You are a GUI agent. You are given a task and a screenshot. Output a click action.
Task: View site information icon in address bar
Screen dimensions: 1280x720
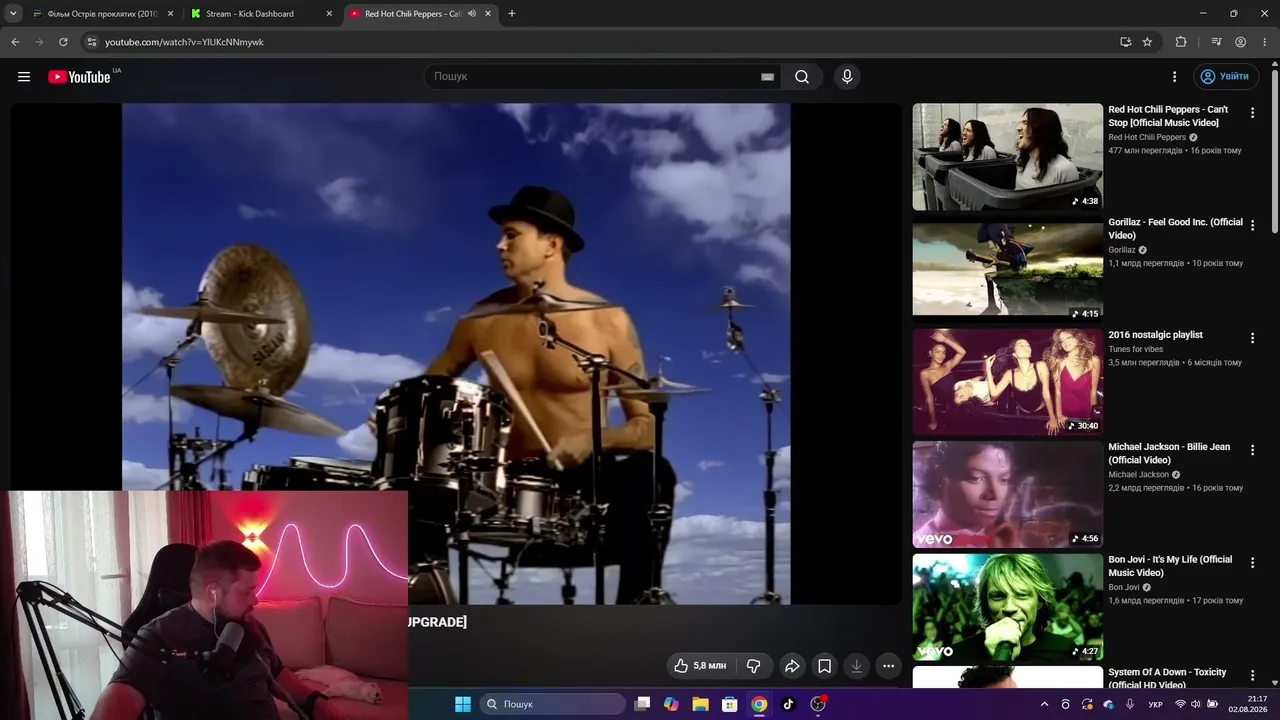(x=92, y=42)
